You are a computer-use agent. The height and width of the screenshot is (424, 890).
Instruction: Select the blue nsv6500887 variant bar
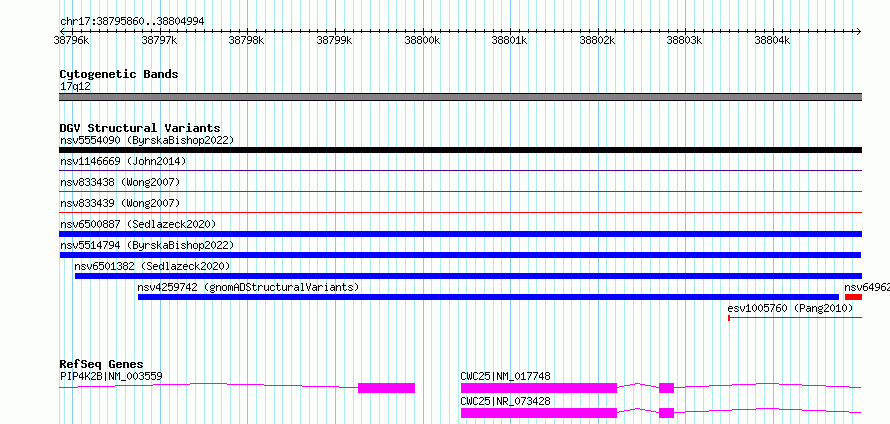[x=460, y=234]
